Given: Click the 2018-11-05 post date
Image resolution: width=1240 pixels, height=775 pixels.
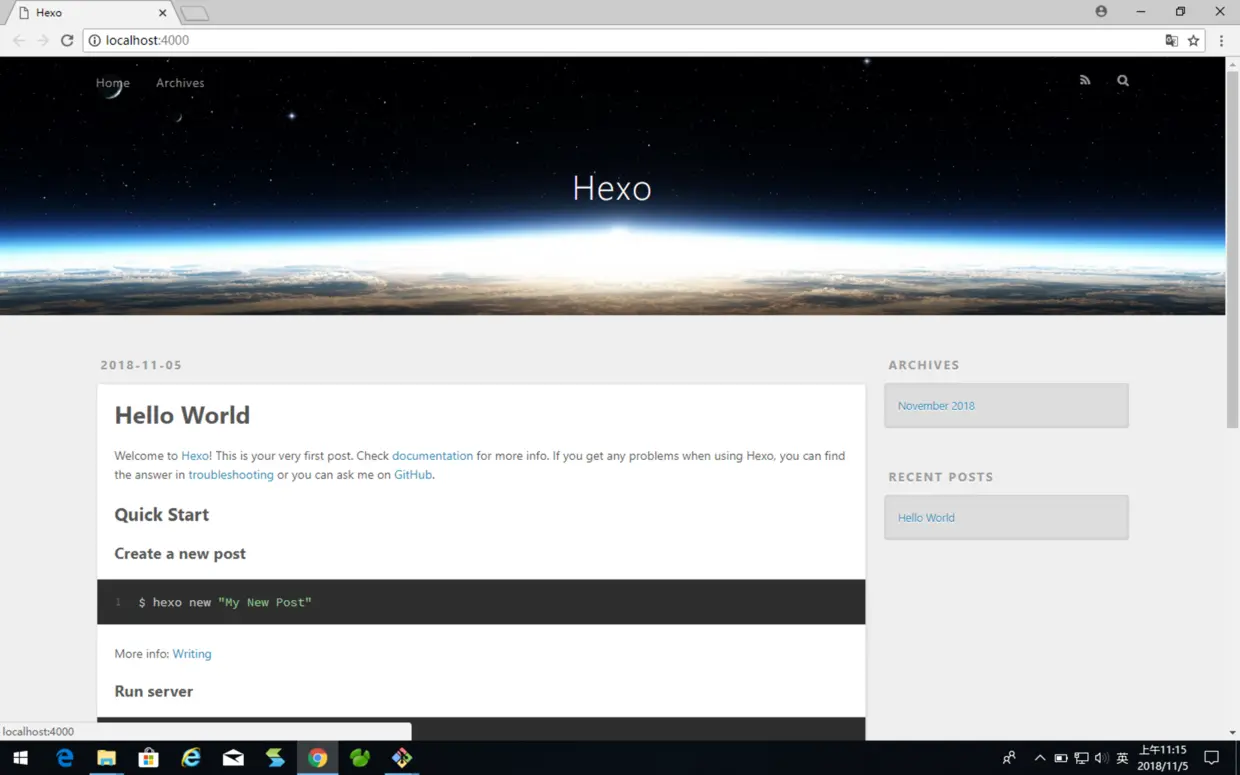Looking at the screenshot, I should (x=141, y=365).
